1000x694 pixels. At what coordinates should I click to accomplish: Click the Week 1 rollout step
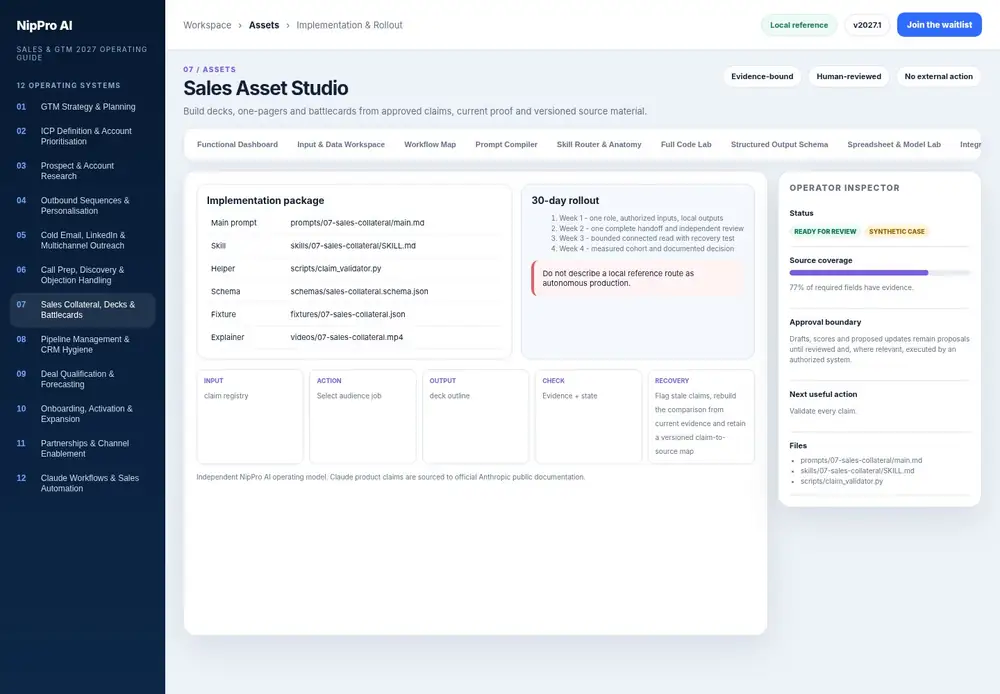coord(636,218)
